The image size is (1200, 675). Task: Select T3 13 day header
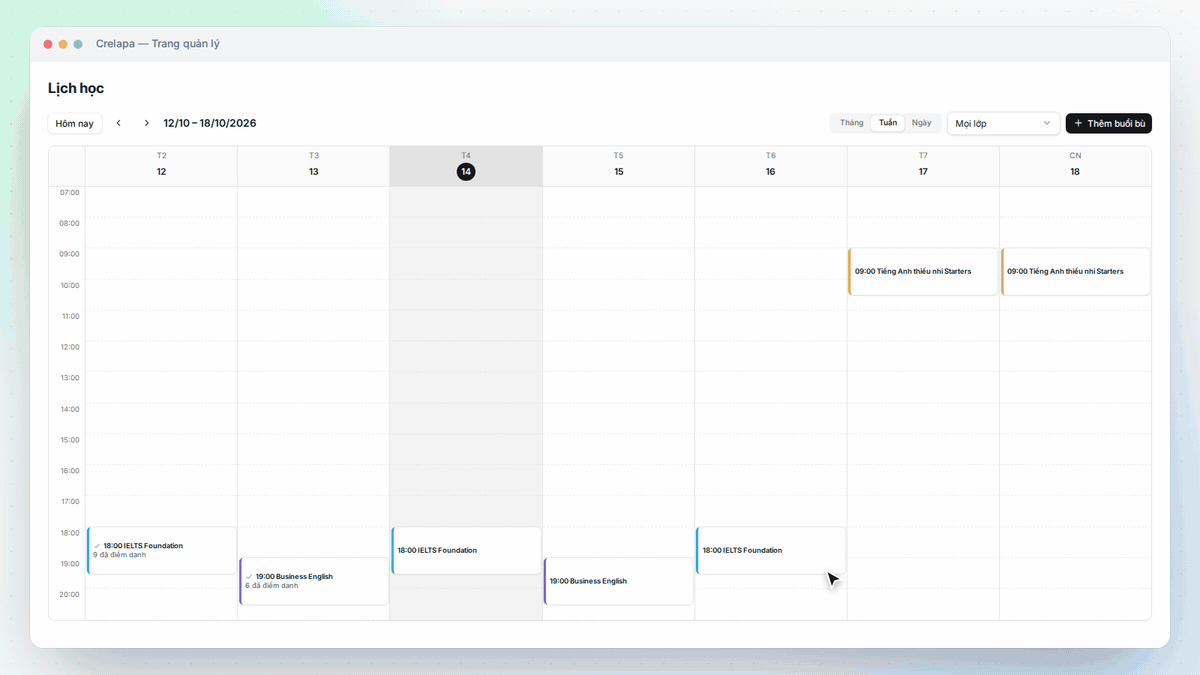[314, 166]
